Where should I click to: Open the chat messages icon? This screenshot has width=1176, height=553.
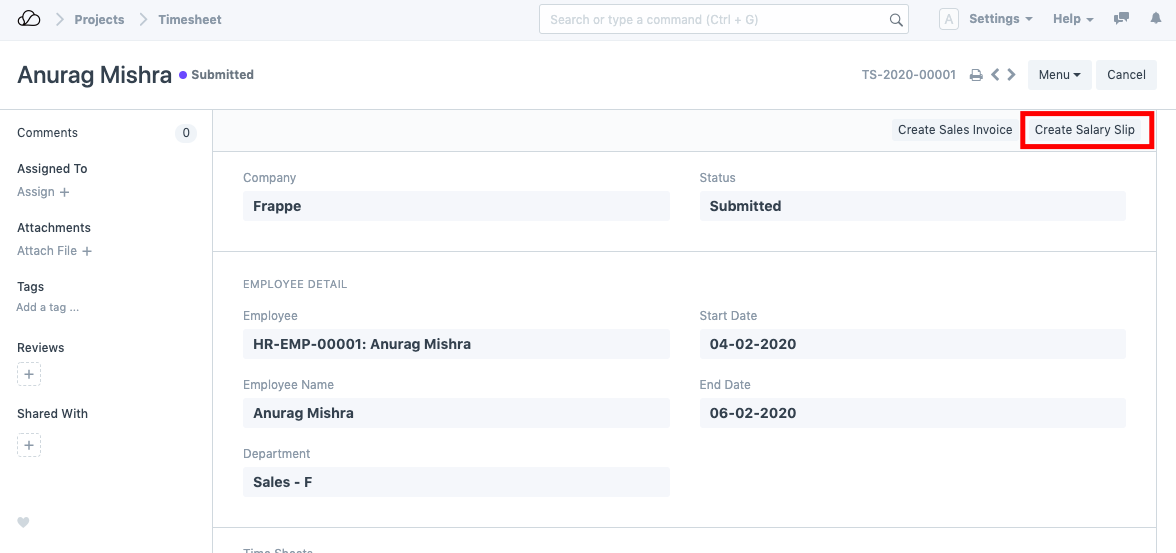tap(1122, 19)
